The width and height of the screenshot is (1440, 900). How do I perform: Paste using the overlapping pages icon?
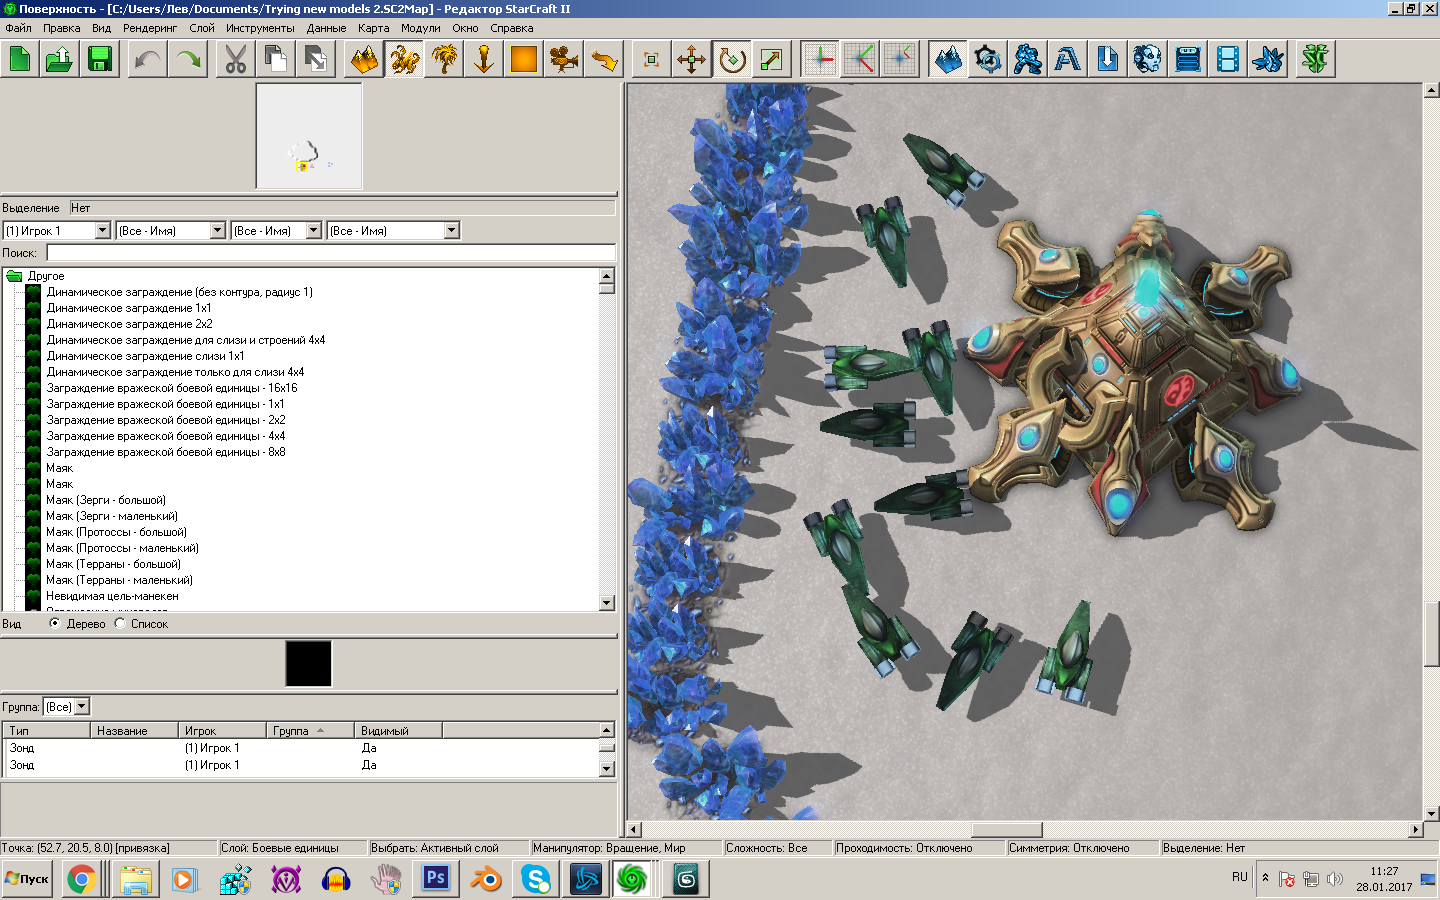(x=316, y=59)
